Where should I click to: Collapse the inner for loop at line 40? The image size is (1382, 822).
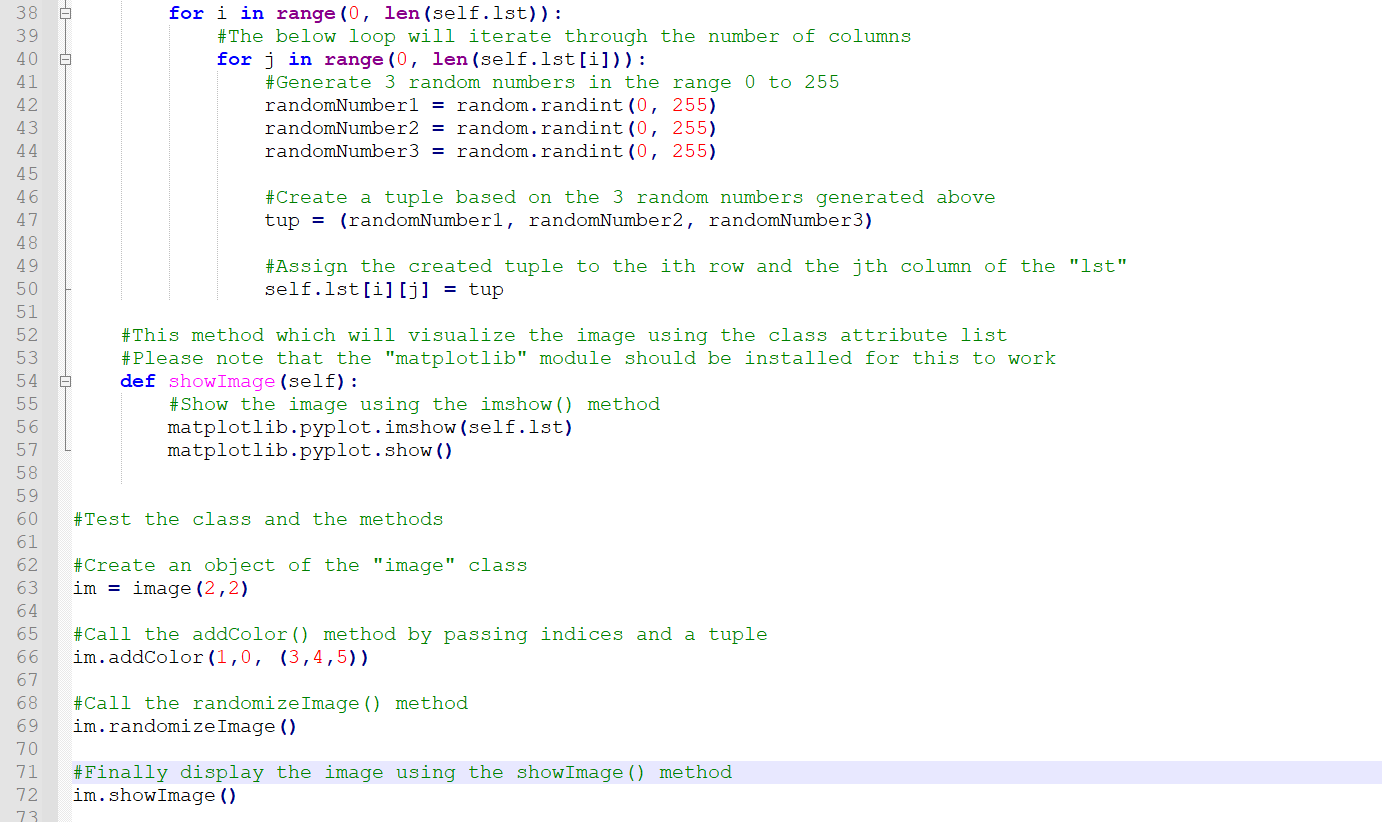65,58
